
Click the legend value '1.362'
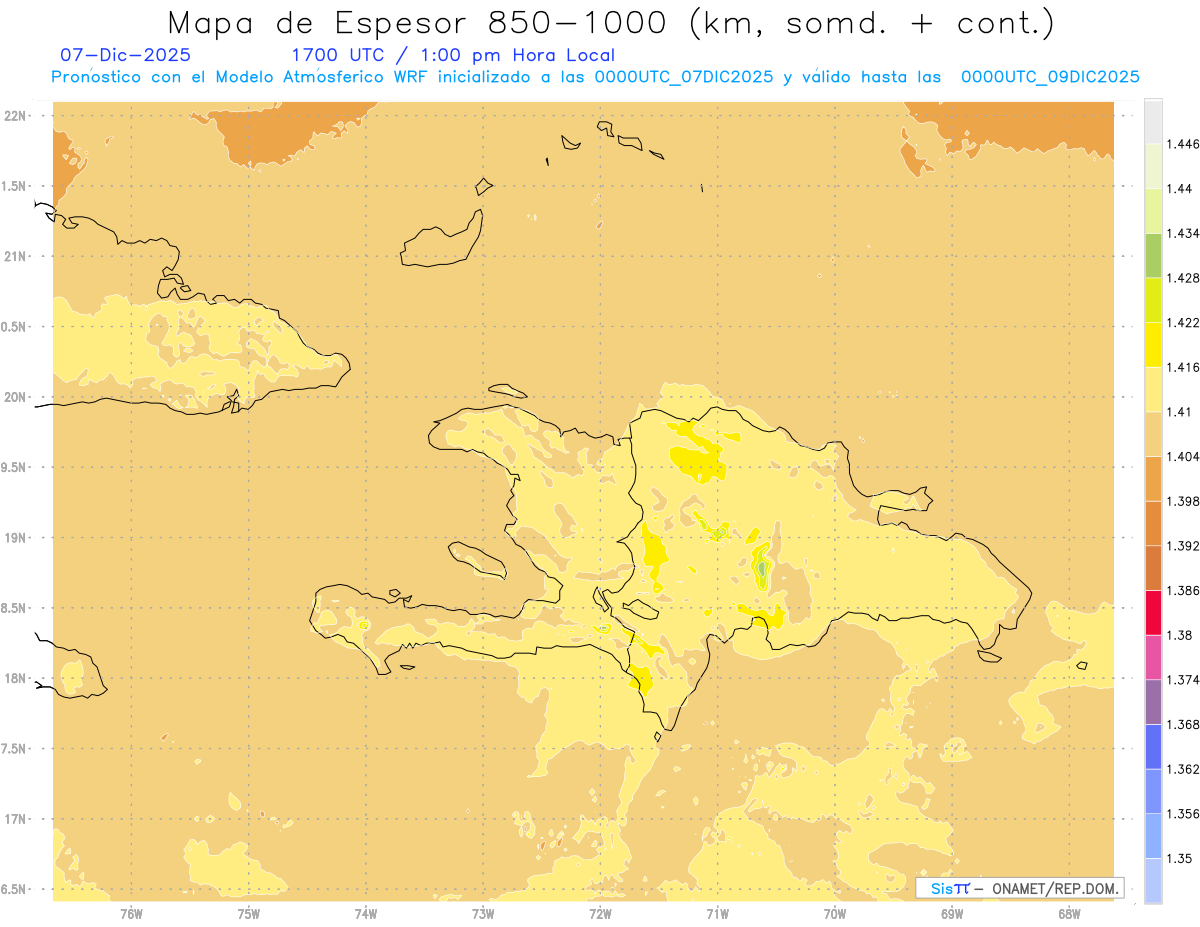coord(1182,769)
